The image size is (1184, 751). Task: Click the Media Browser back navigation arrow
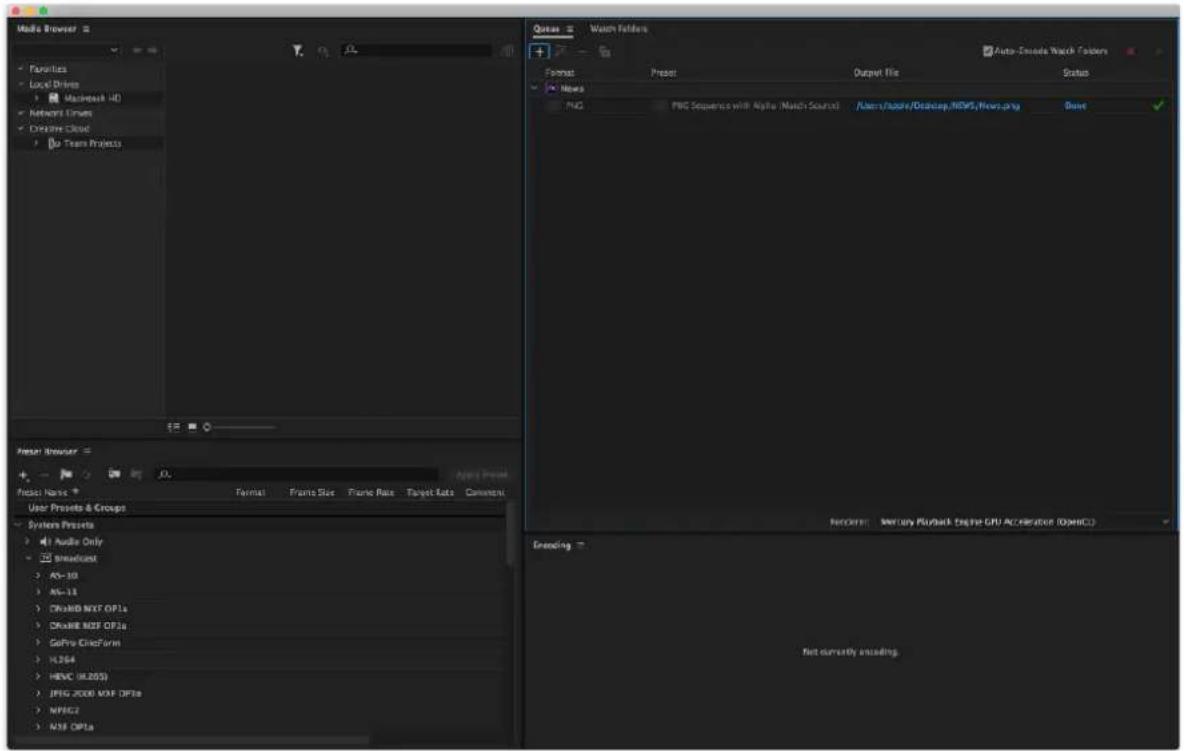point(137,50)
